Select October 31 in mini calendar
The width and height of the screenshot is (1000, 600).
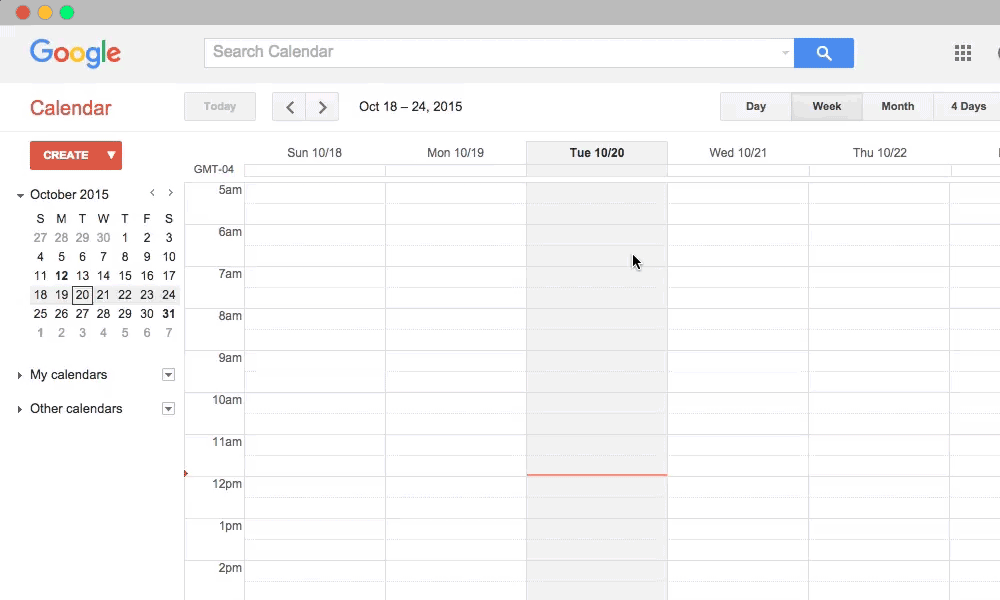pyautogui.click(x=168, y=314)
